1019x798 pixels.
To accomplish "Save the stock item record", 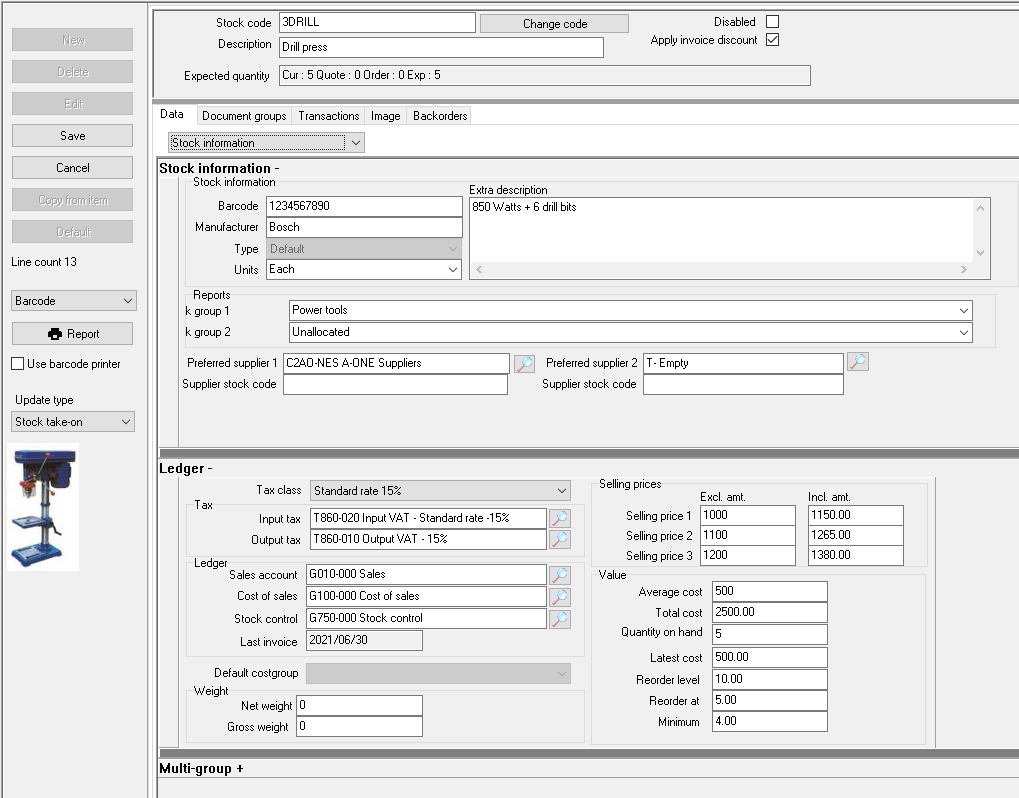I will [x=71, y=135].
